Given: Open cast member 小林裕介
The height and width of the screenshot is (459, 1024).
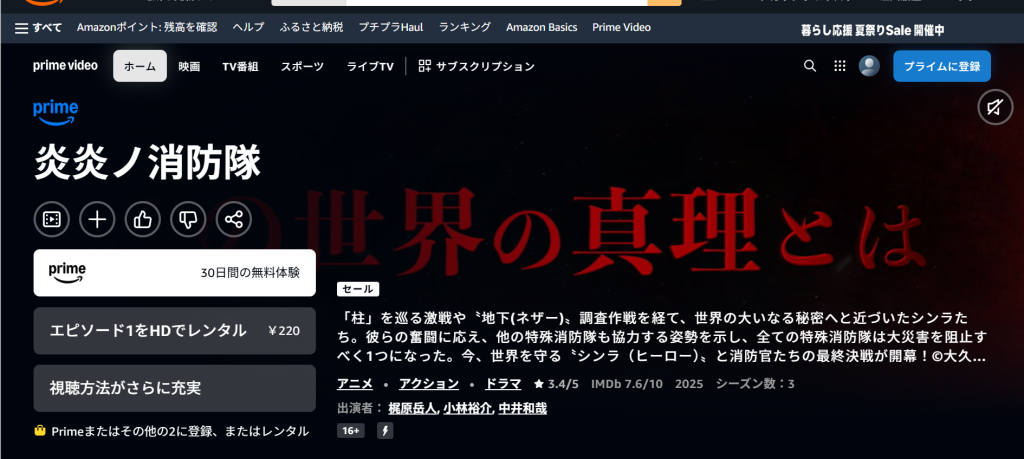Looking at the screenshot, I should (467, 409).
